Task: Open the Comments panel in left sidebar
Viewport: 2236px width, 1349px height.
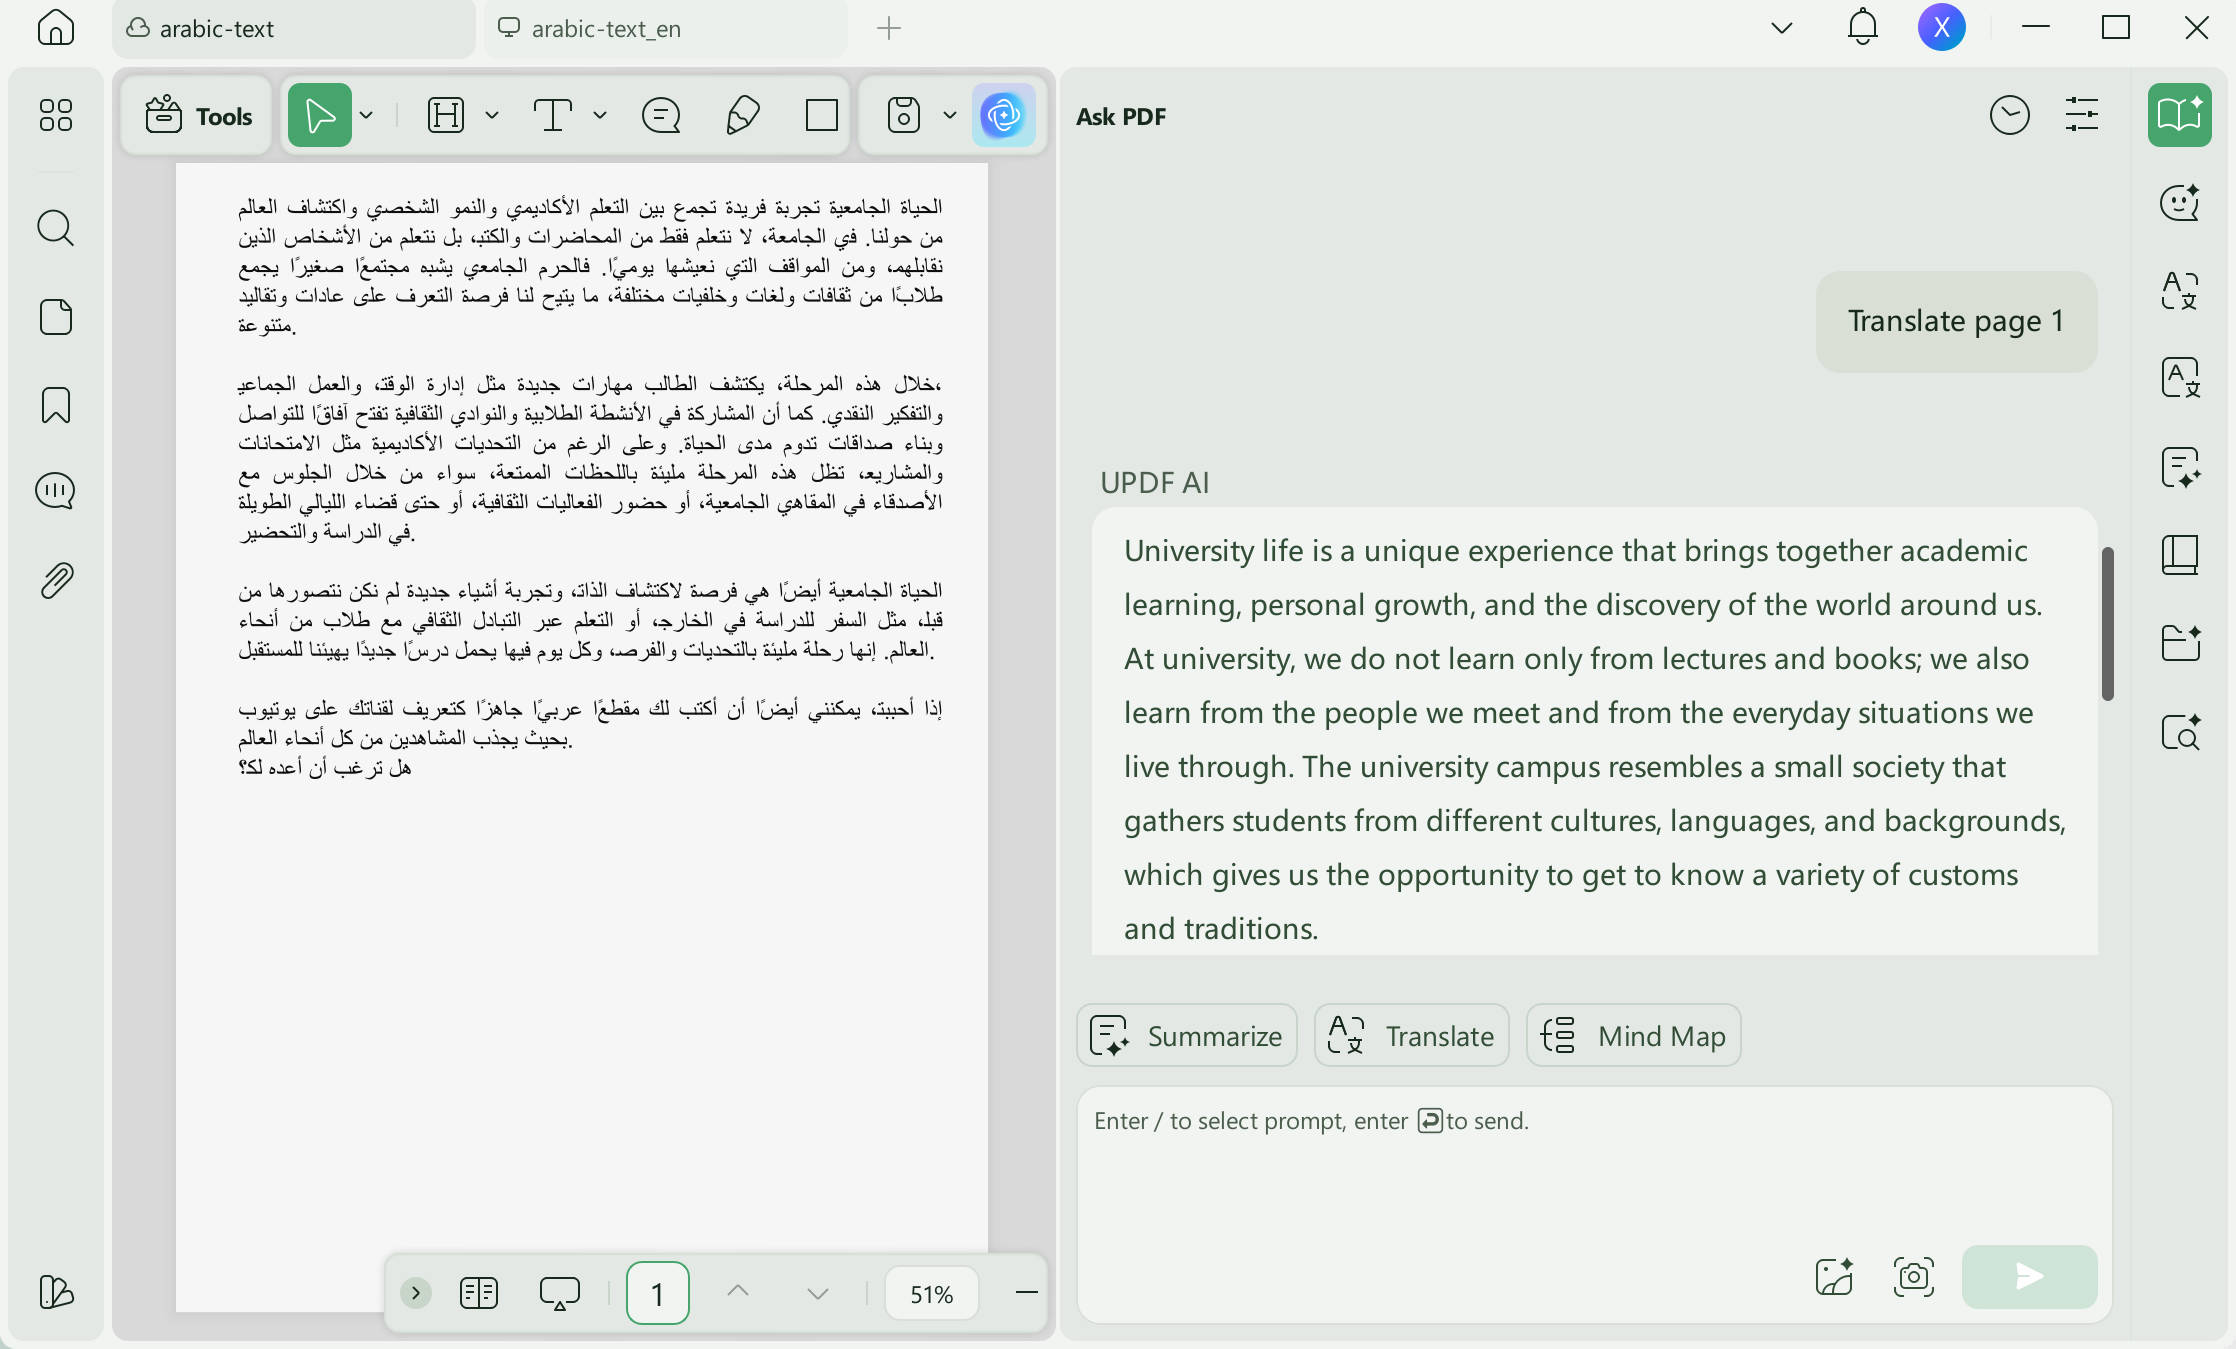Action: [55, 491]
